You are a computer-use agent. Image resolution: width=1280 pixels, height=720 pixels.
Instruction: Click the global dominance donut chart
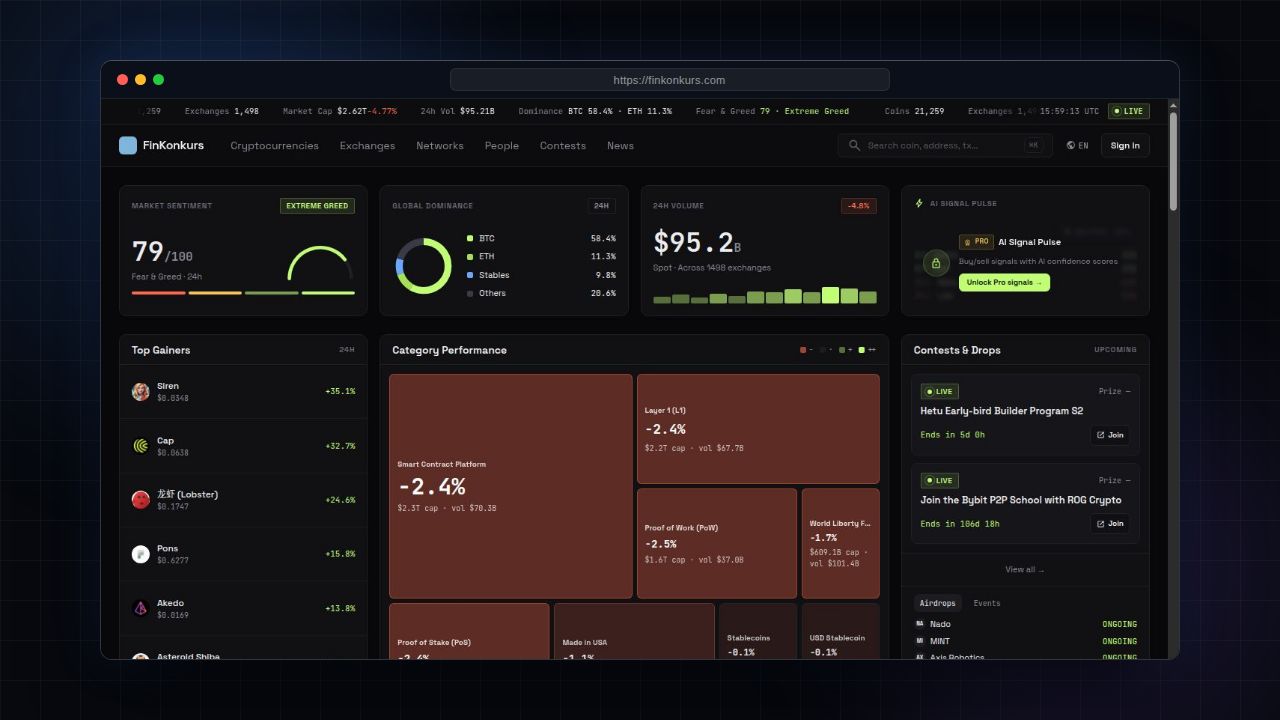point(423,266)
